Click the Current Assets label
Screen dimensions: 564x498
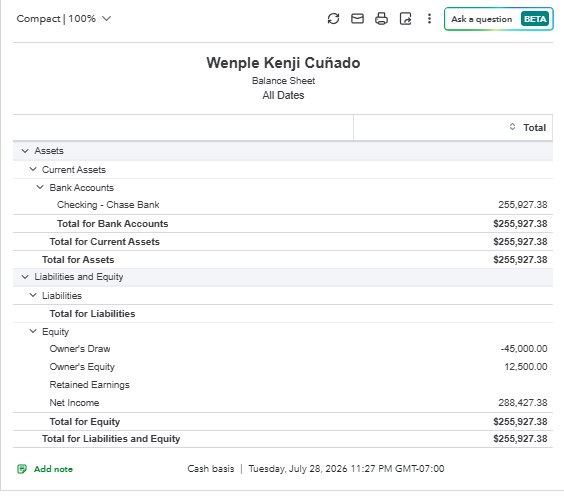click(x=74, y=169)
